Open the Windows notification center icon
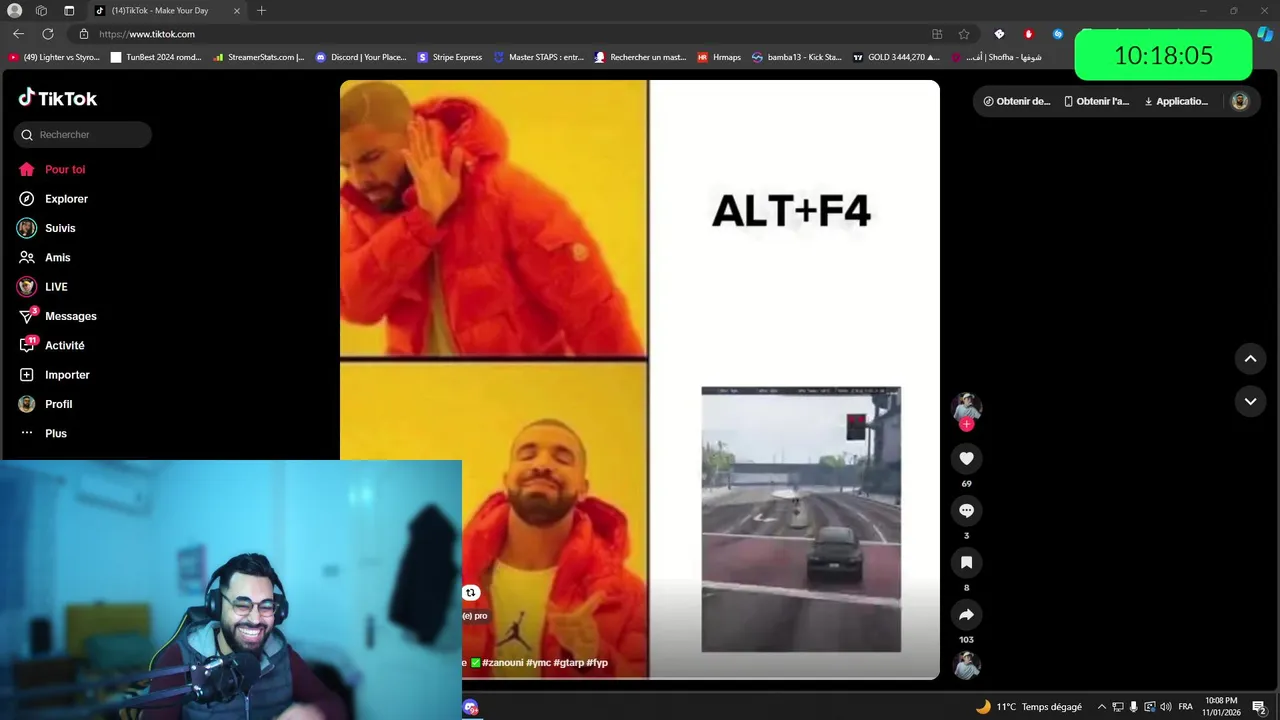This screenshot has width=1280, height=720. tap(1260, 707)
